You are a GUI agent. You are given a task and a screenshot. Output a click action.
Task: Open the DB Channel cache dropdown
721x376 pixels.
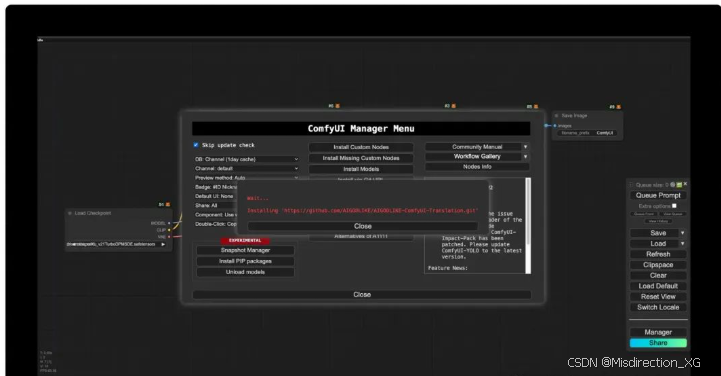246,159
